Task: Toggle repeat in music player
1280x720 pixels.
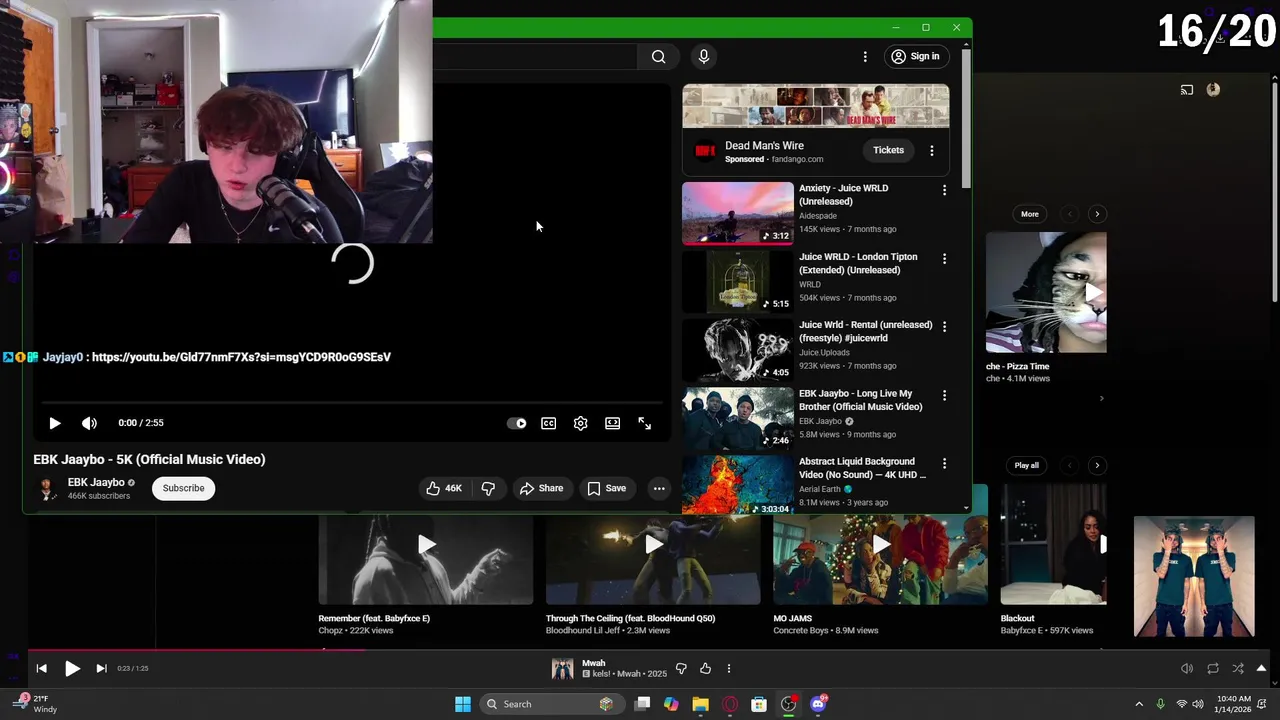Action: pos(1213,668)
